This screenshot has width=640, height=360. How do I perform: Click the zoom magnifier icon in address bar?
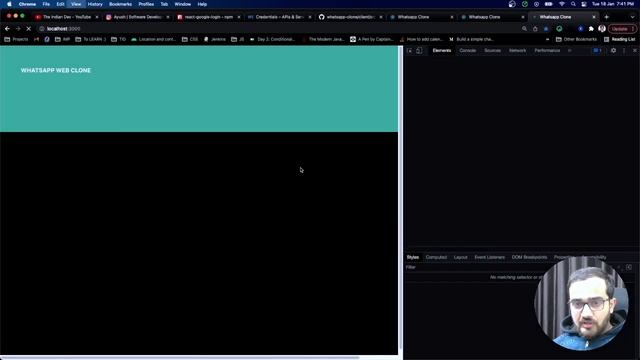524,29
